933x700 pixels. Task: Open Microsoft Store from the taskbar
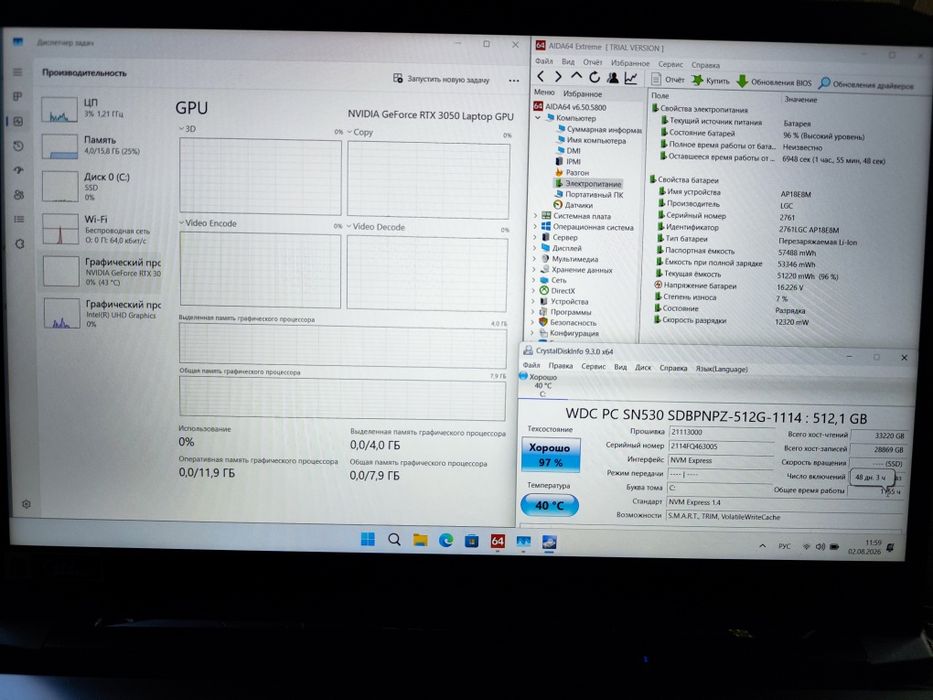(x=472, y=541)
